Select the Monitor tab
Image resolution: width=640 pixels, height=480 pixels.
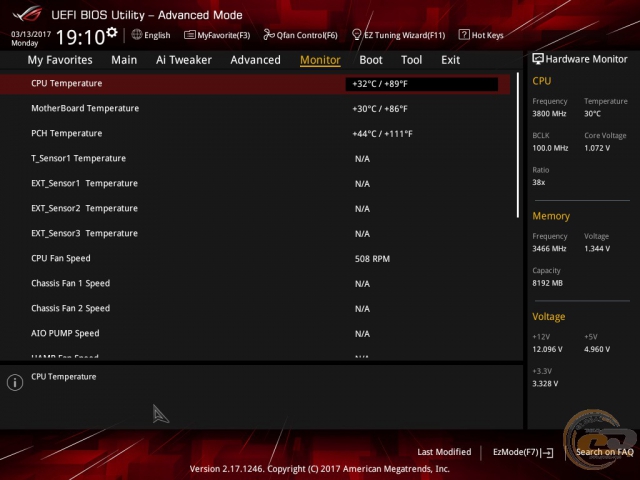[x=320, y=60]
